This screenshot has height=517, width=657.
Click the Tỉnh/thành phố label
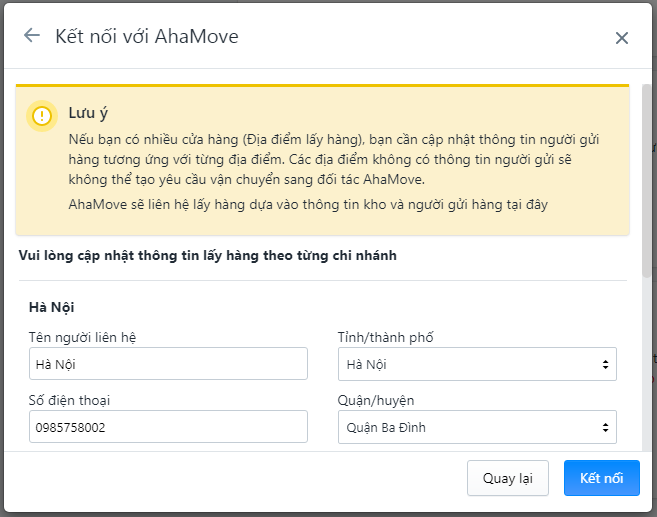[x=385, y=337]
